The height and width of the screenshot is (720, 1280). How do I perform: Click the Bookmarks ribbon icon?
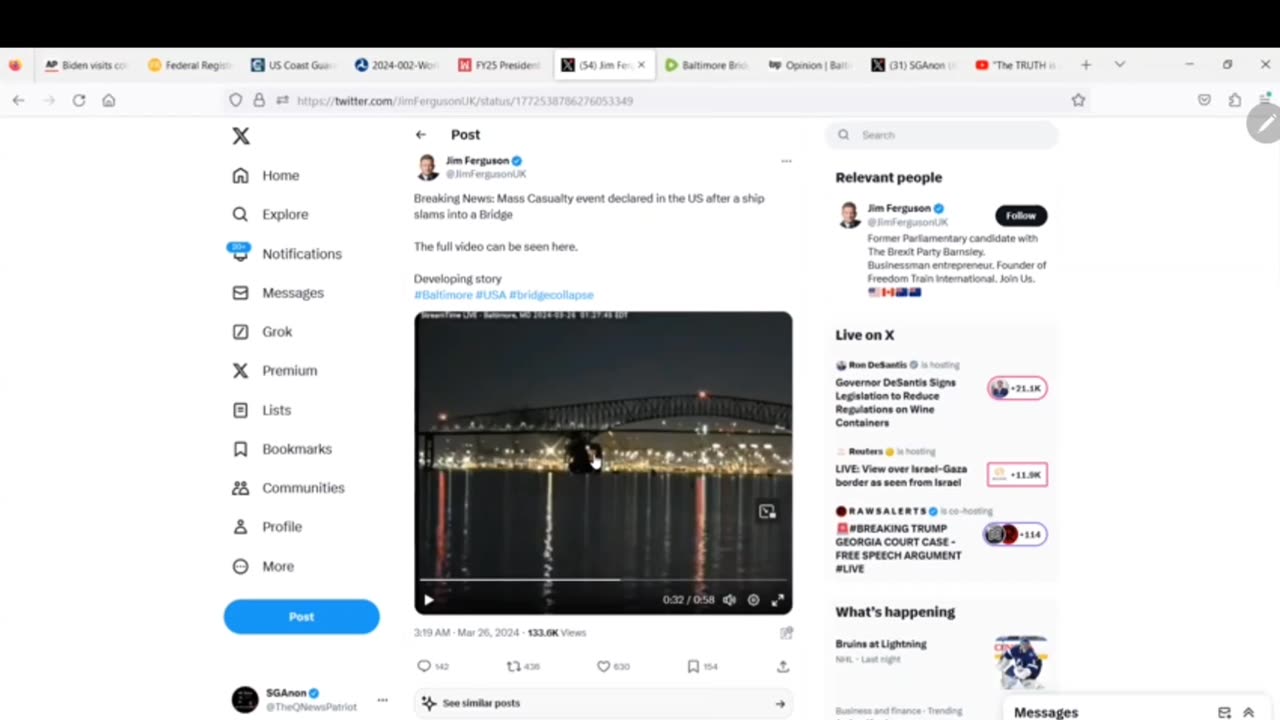tap(240, 449)
